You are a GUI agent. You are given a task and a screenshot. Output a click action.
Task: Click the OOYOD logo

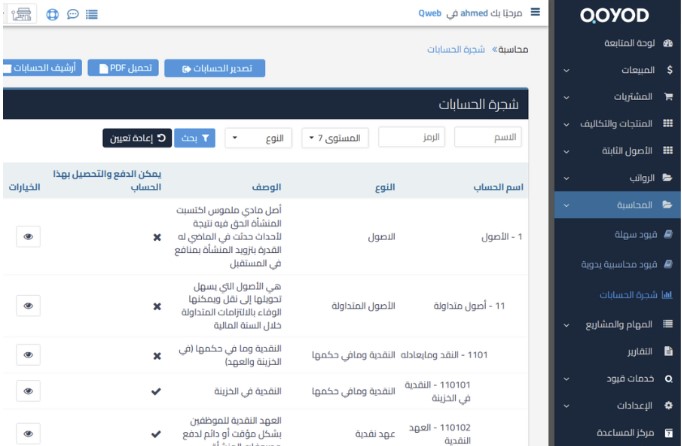(x=614, y=16)
